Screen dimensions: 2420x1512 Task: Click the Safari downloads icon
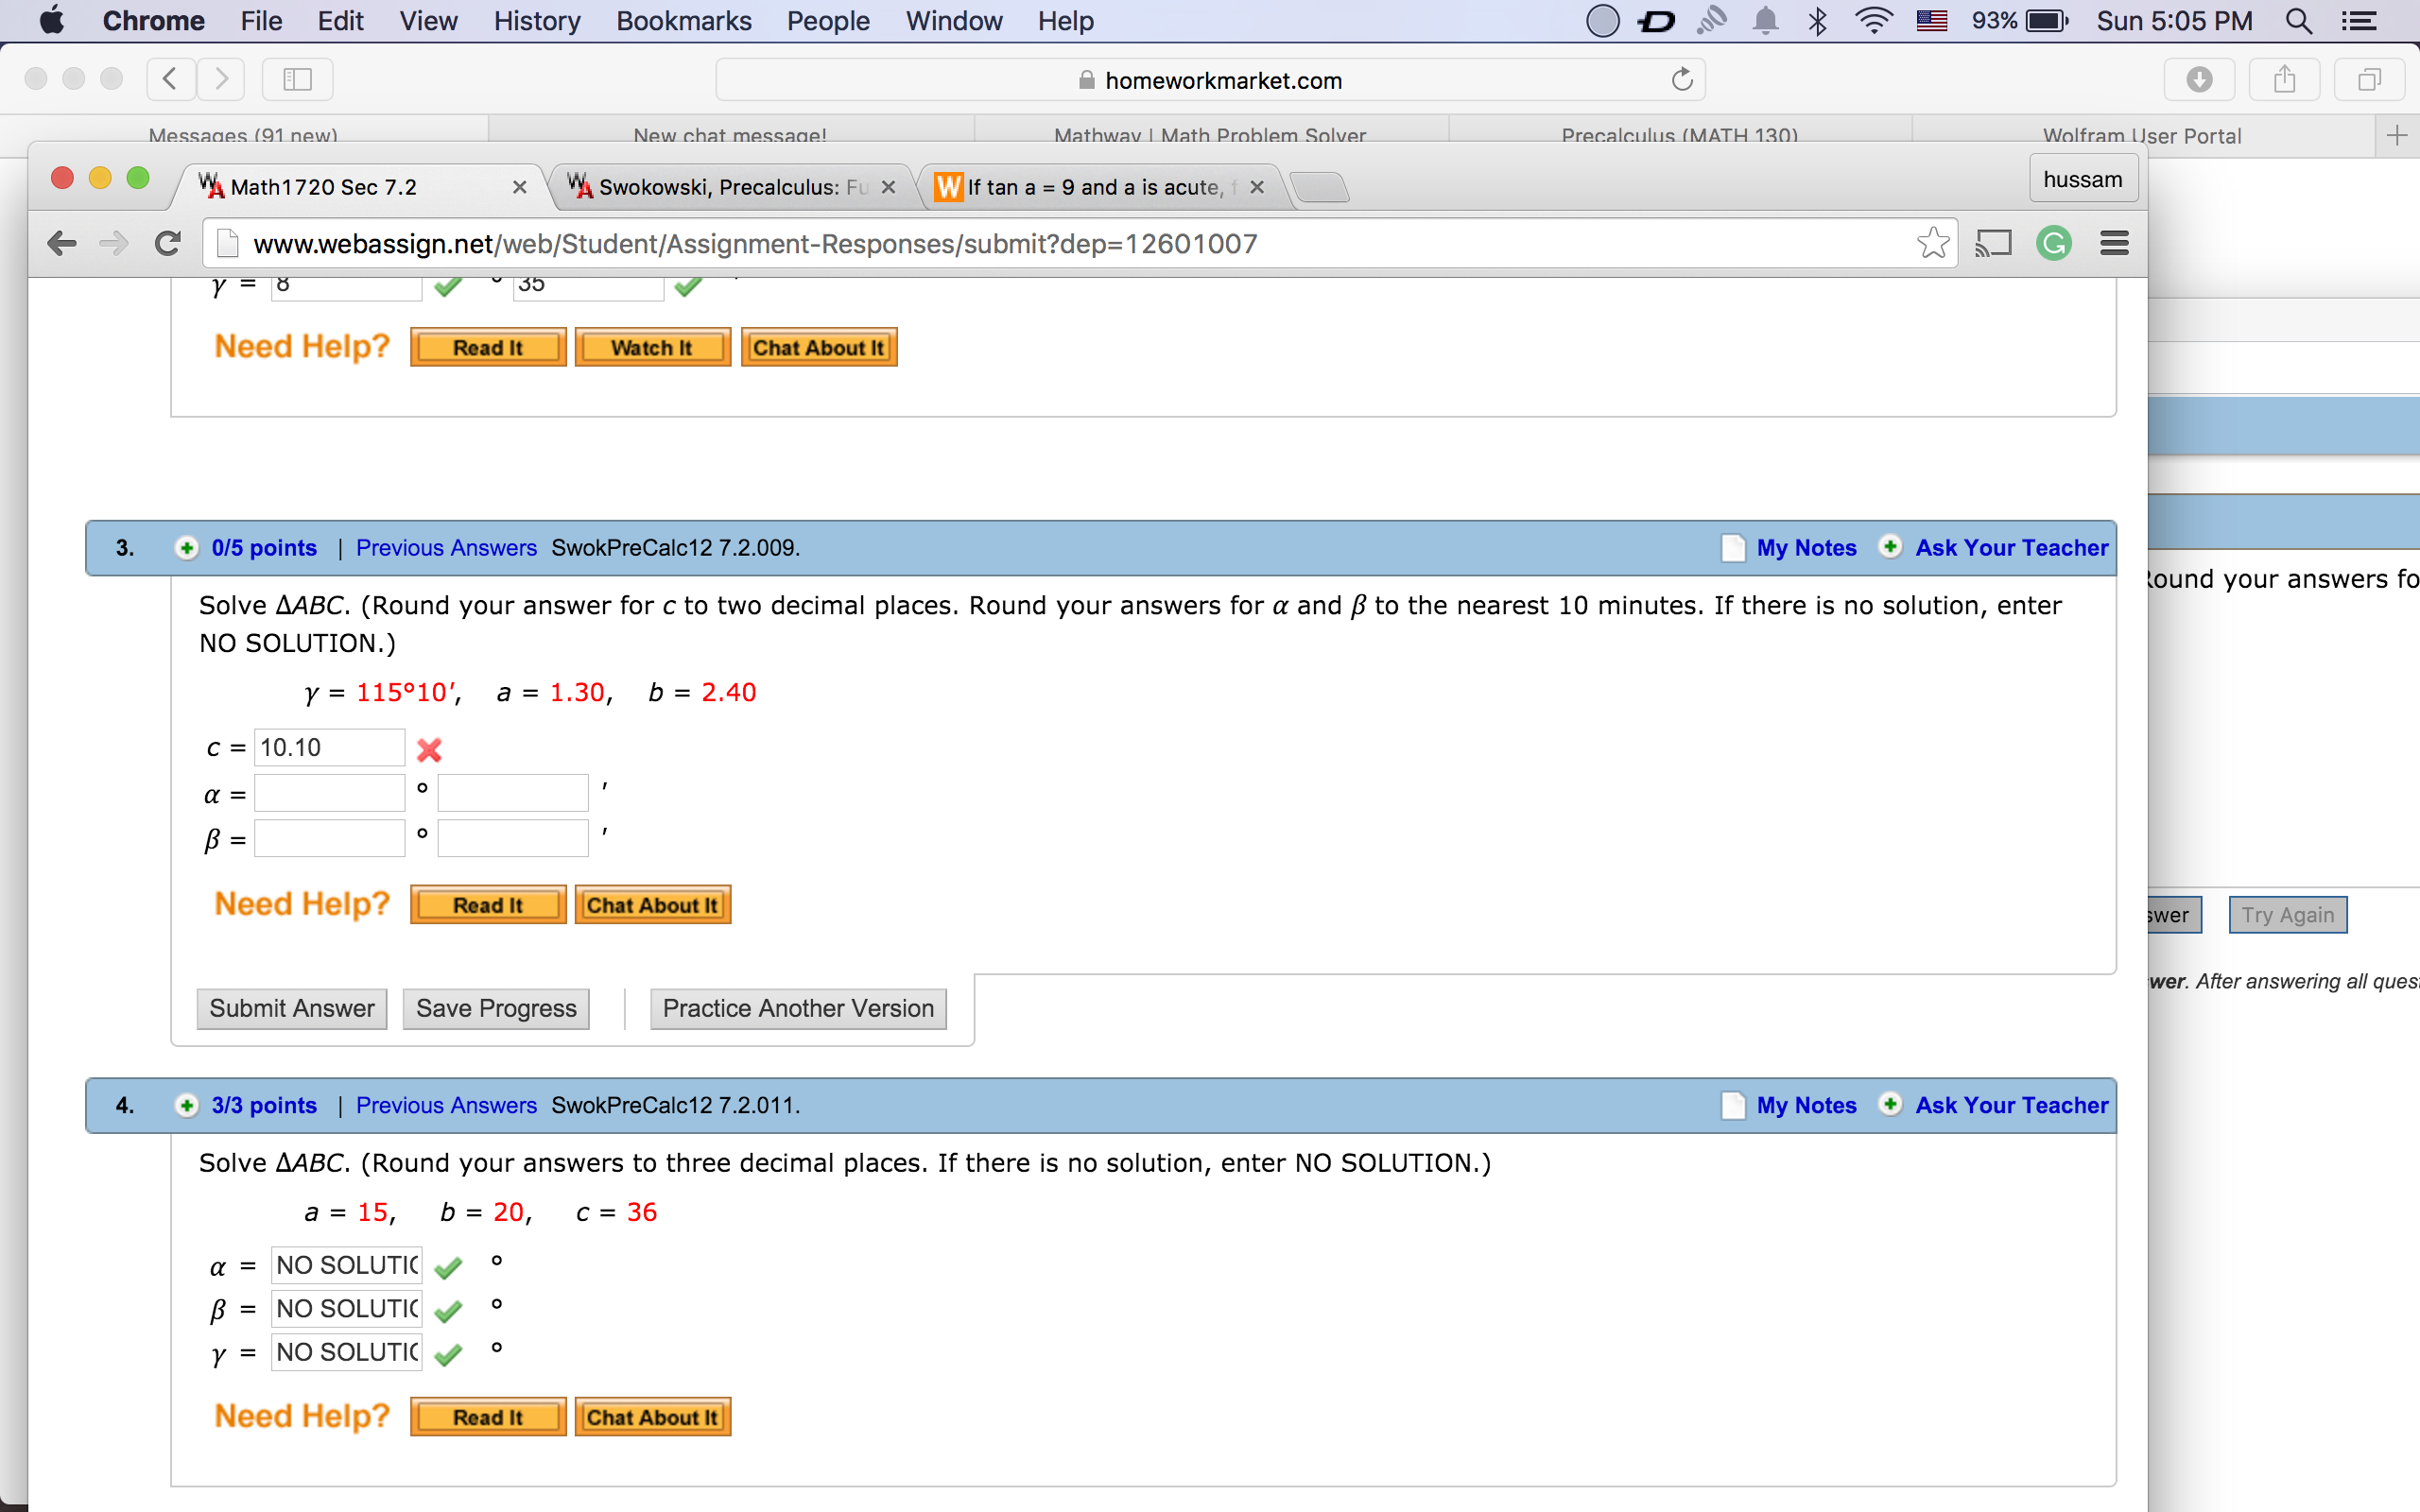click(x=2199, y=79)
